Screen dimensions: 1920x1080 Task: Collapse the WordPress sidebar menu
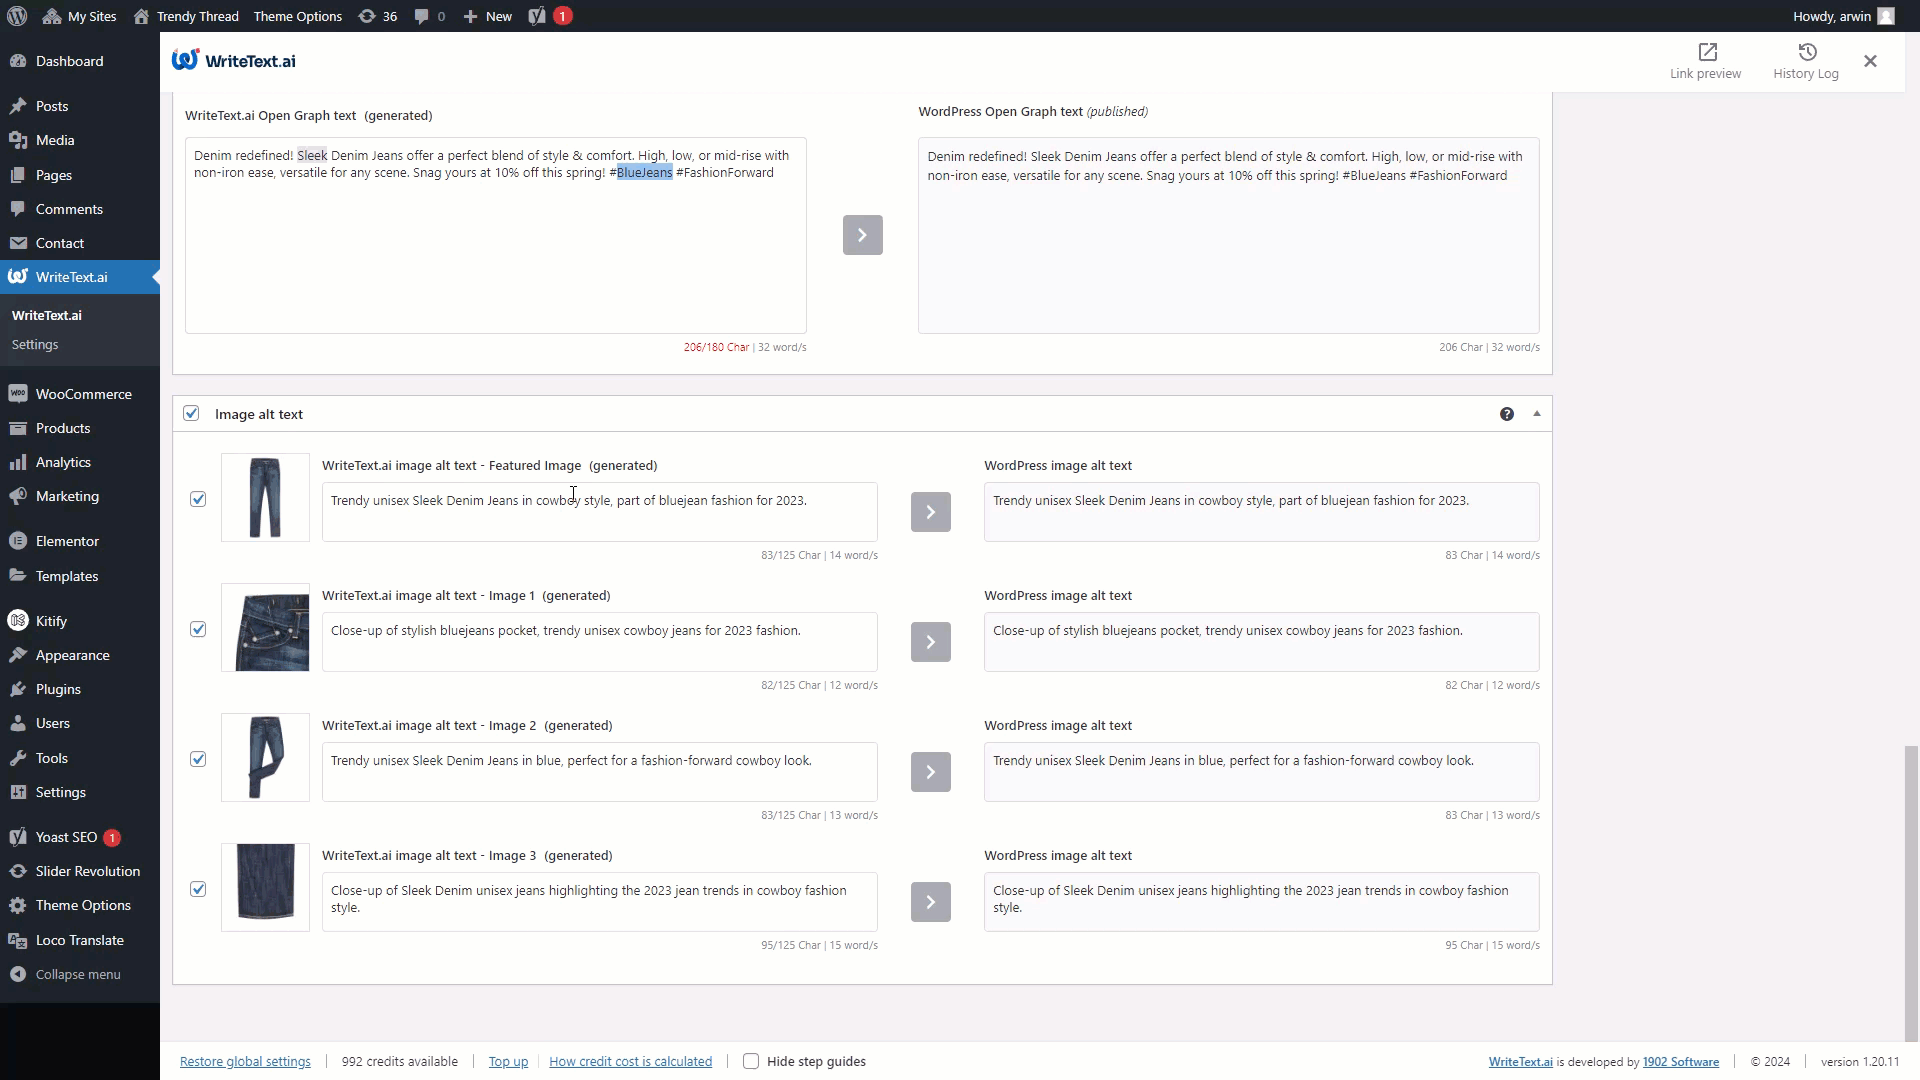pos(66,973)
